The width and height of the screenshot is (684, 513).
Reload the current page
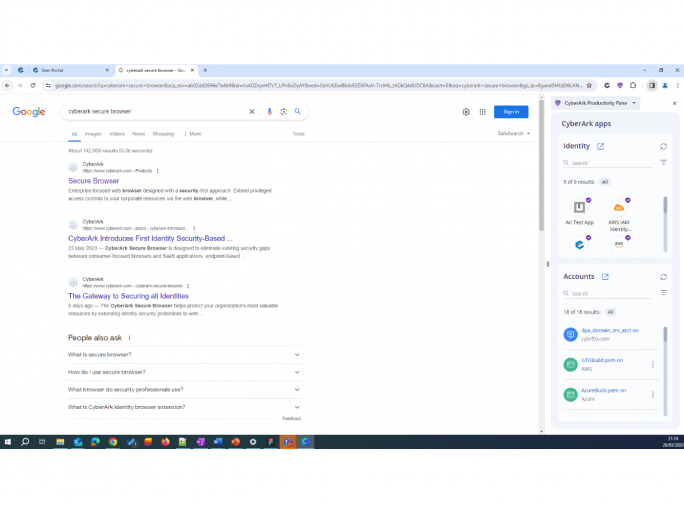(33, 86)
